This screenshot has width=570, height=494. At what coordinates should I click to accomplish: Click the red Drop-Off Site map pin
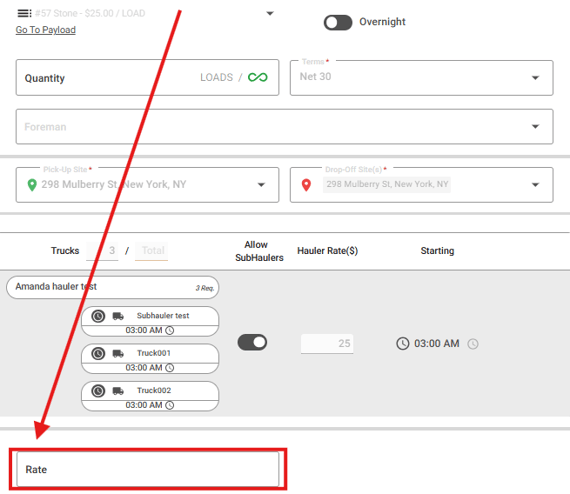tap(306, 185)
